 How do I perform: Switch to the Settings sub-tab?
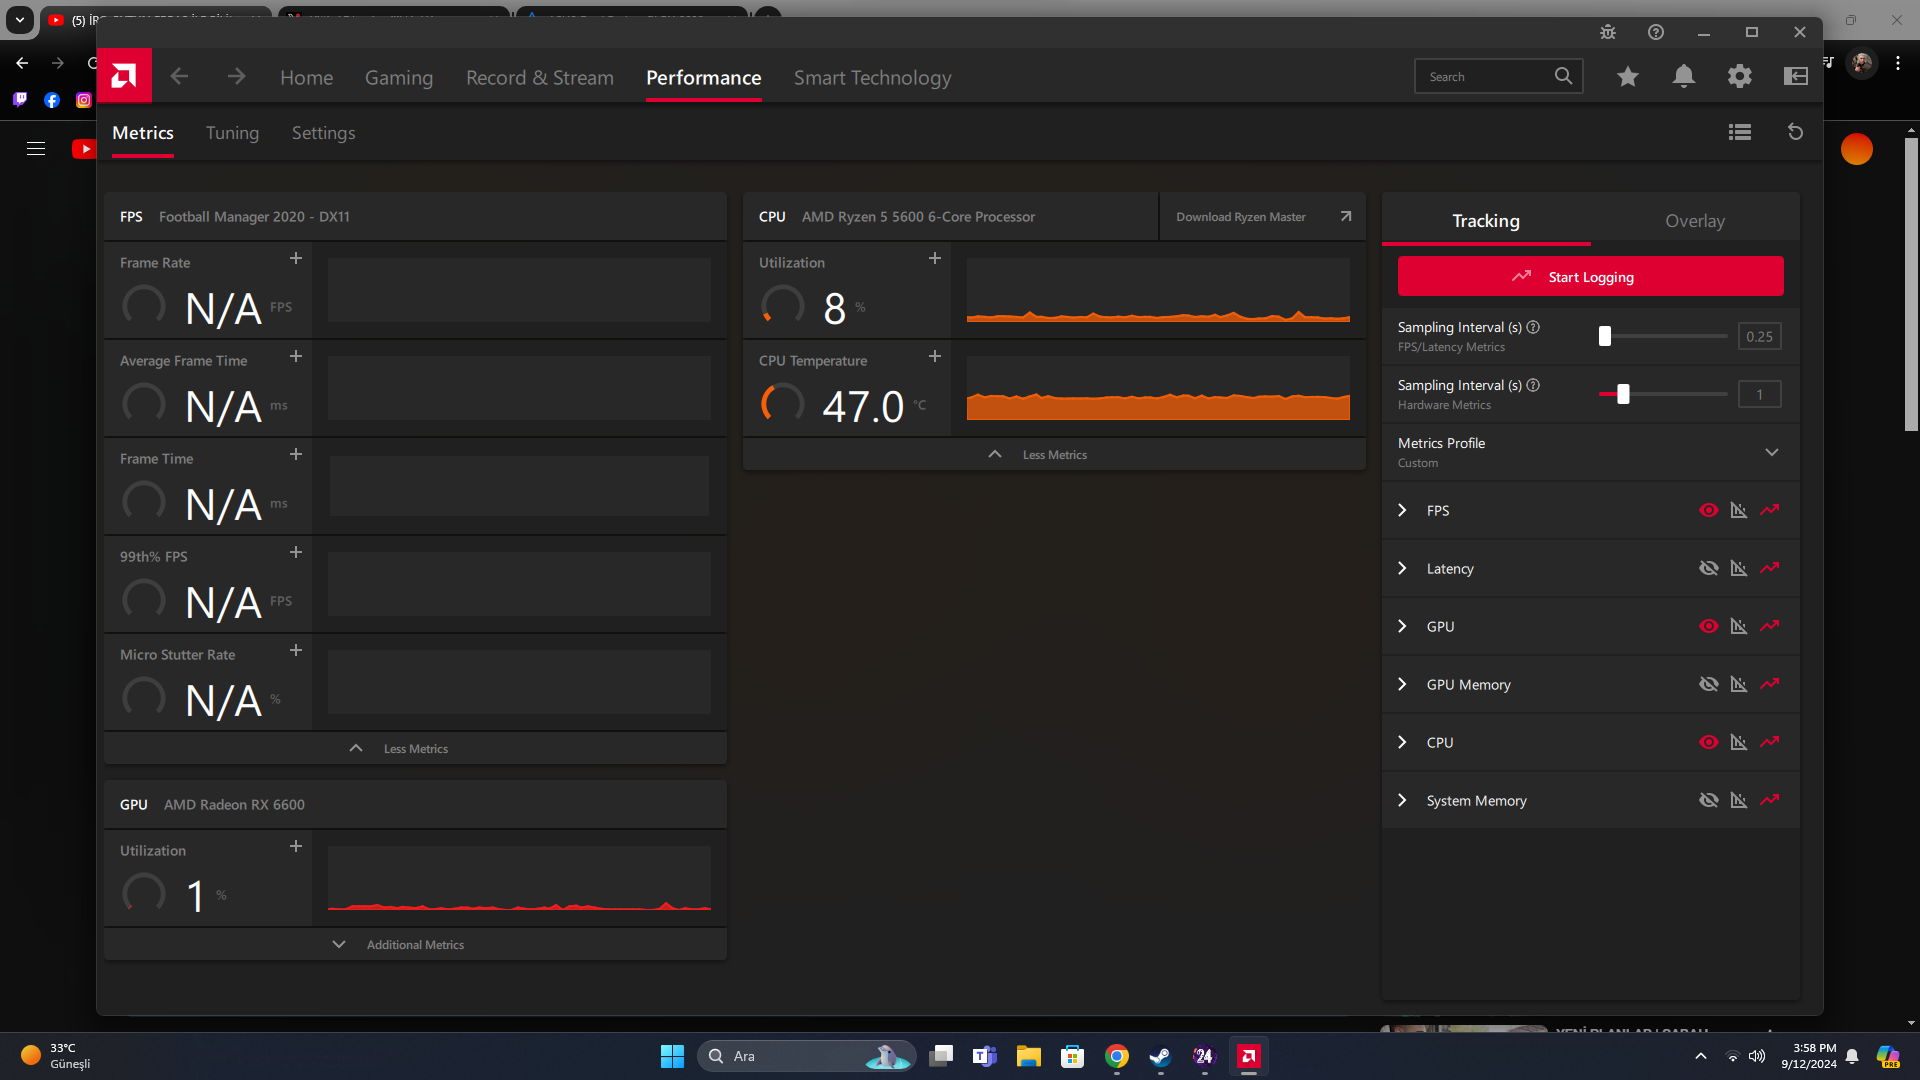[x=323, y=133]
